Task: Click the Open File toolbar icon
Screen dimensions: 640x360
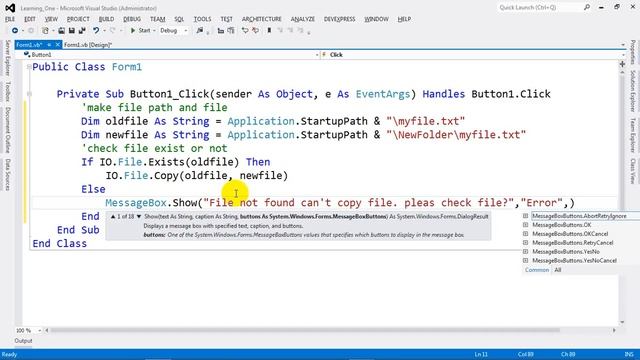Action: [x=61, y=31]
